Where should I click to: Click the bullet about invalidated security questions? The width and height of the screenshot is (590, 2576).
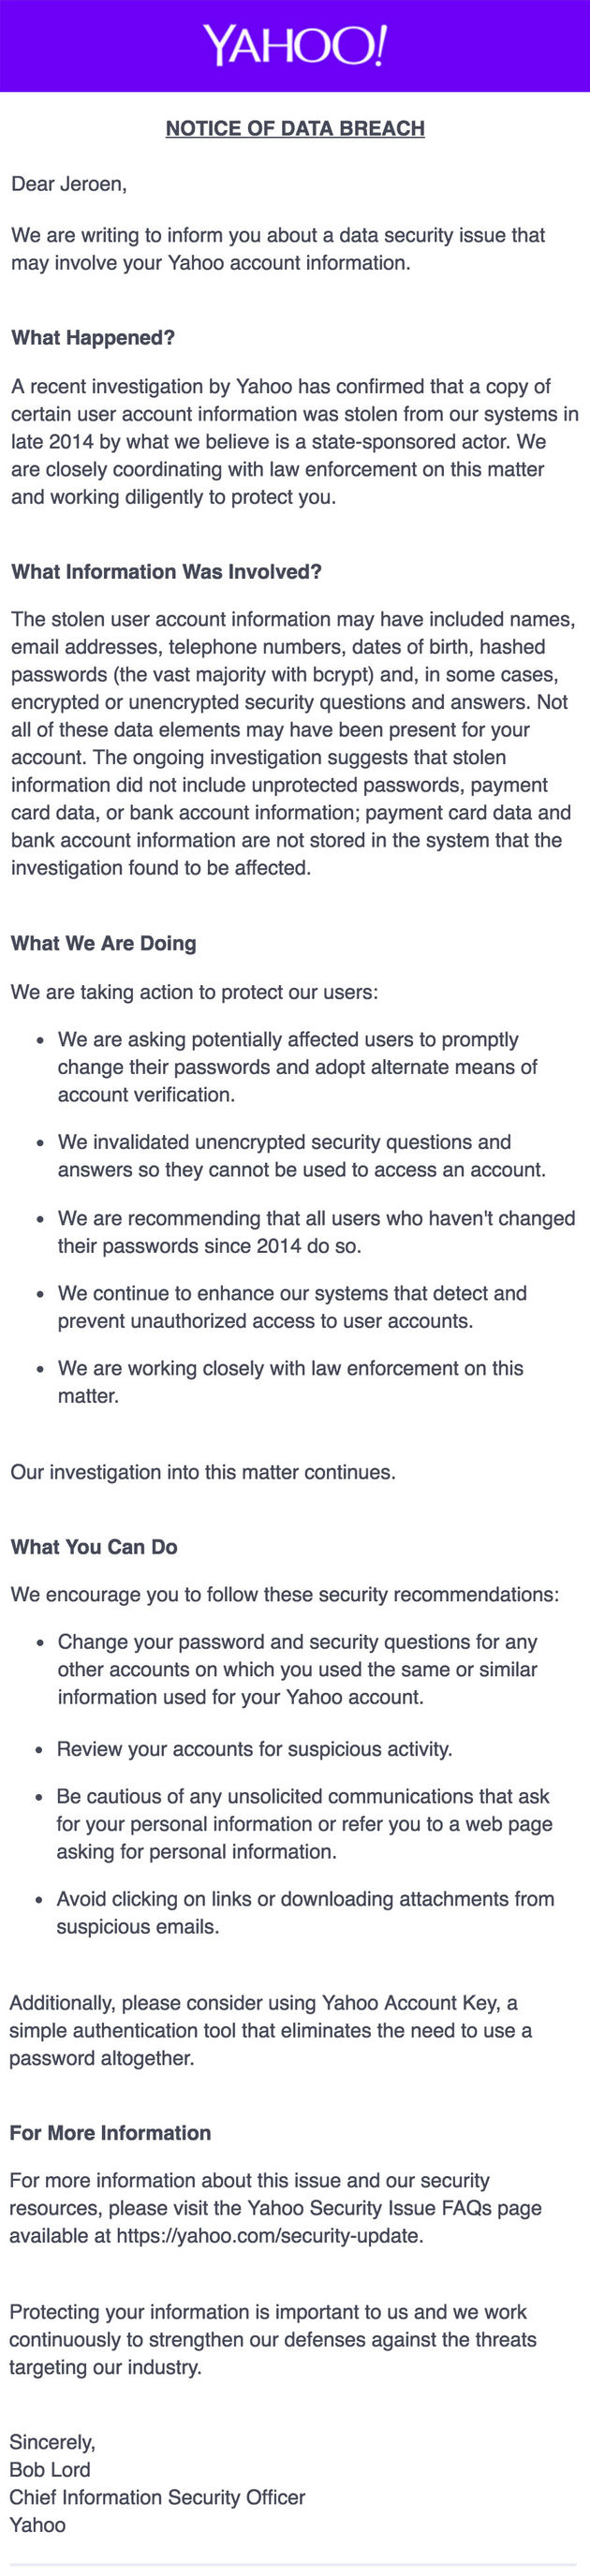[300, 1155]
